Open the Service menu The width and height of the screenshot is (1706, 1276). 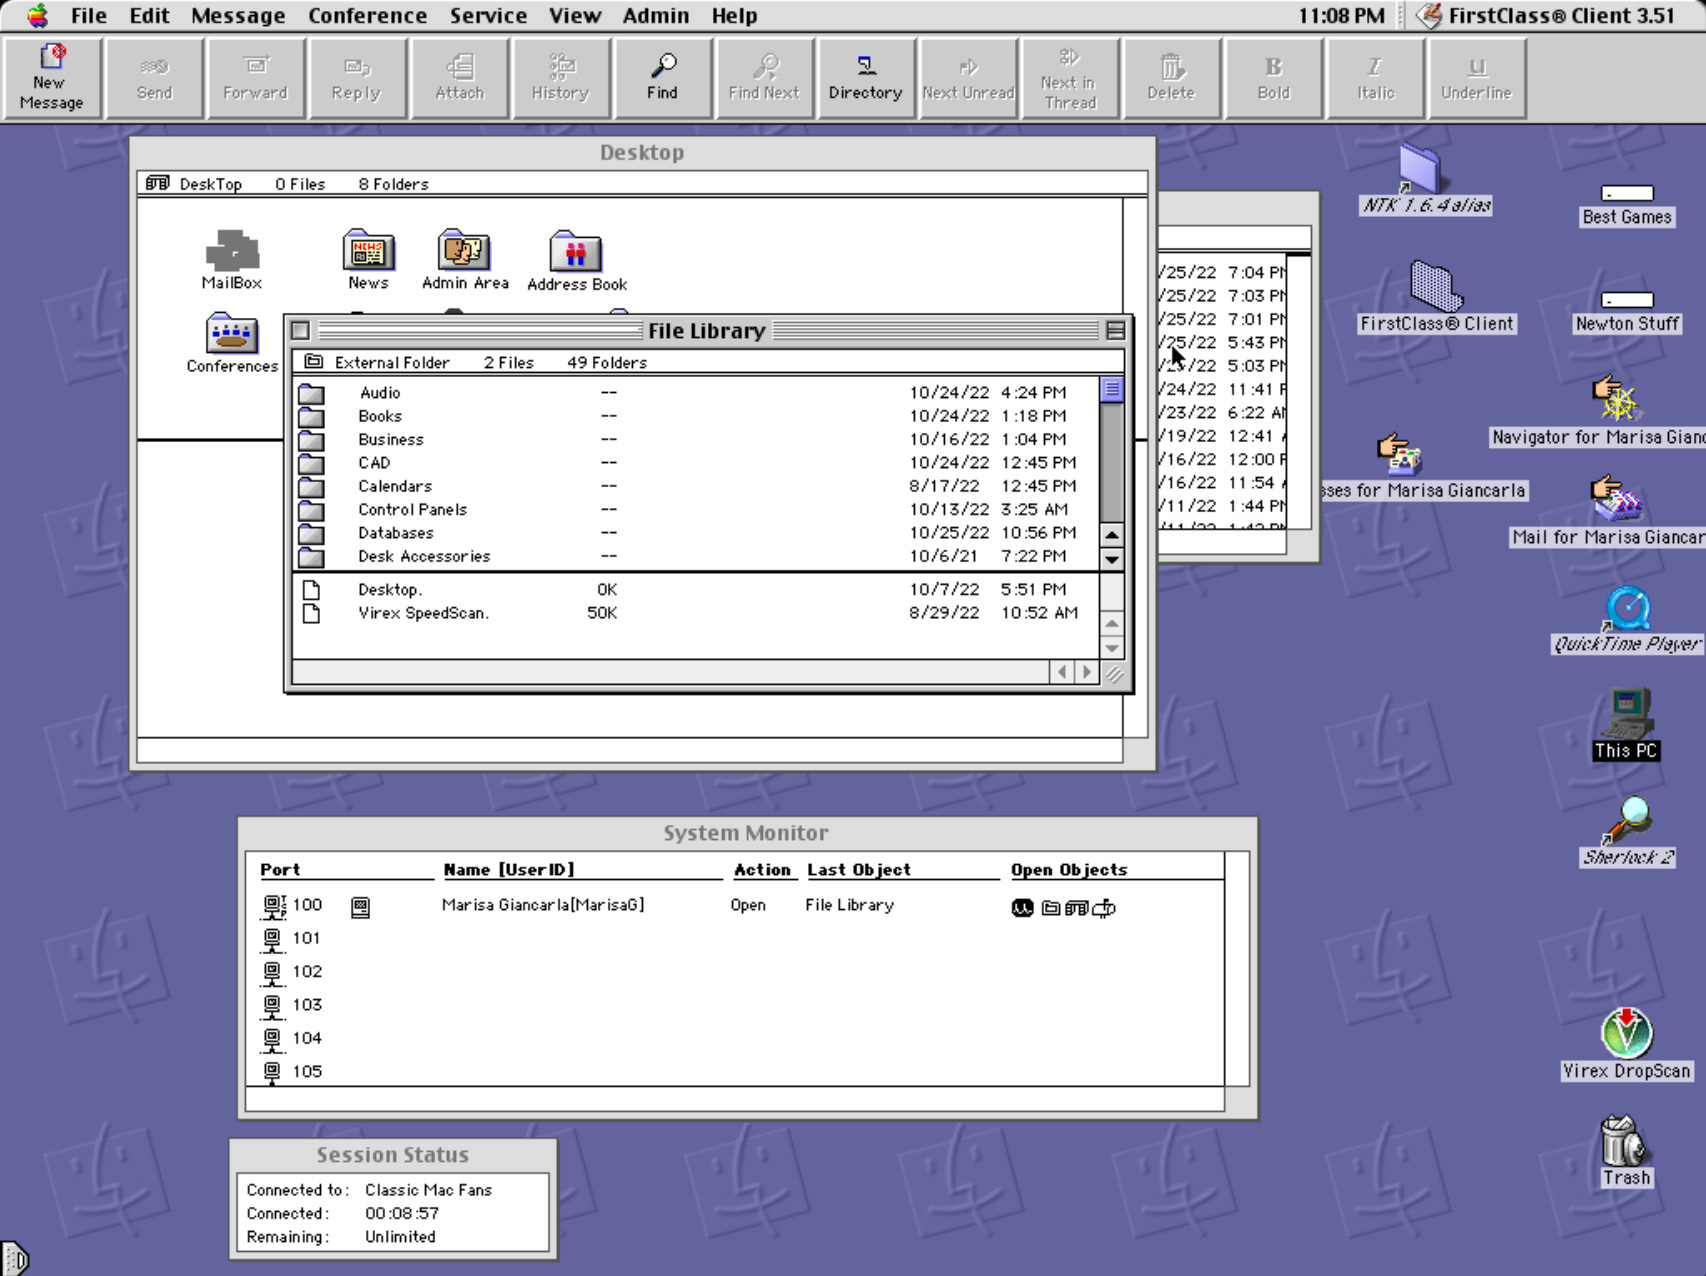pyautogui.click(x=488, y=15)
